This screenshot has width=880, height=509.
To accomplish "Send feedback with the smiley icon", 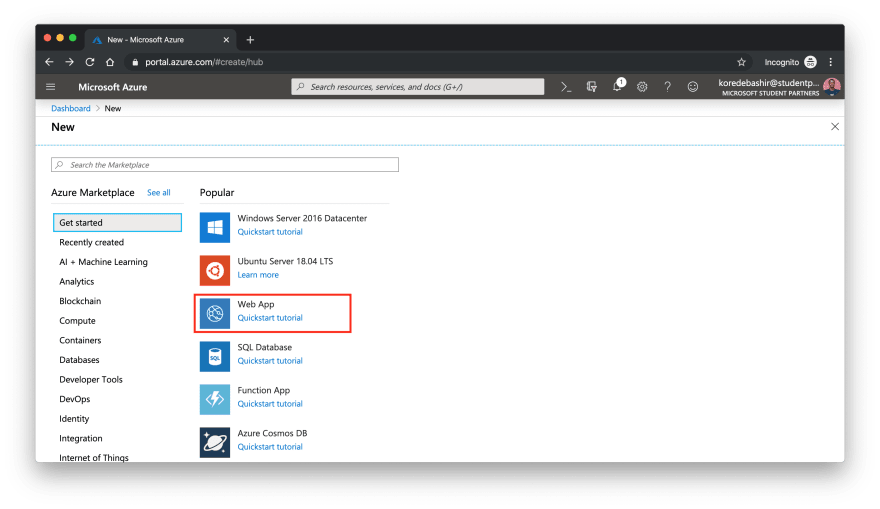I will [693, 87].
